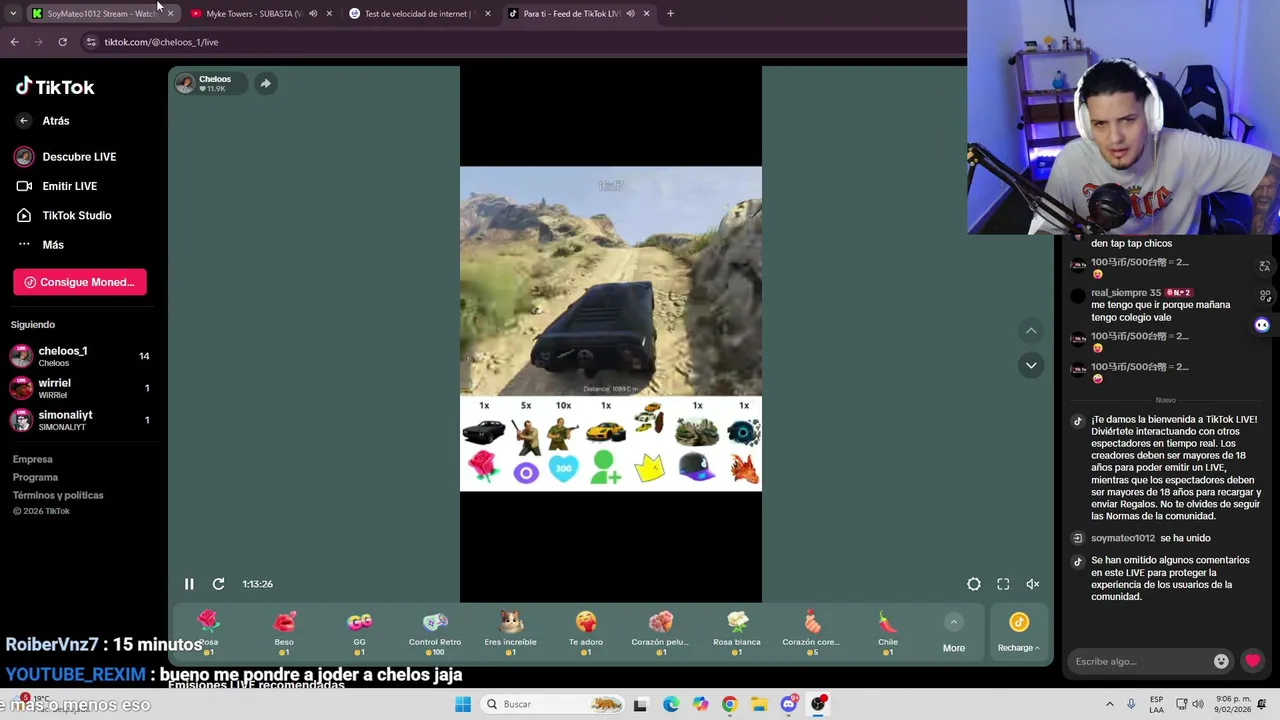Close the Test de velocidad tab
The image size is (1280, 720).
tap(488, 14)
